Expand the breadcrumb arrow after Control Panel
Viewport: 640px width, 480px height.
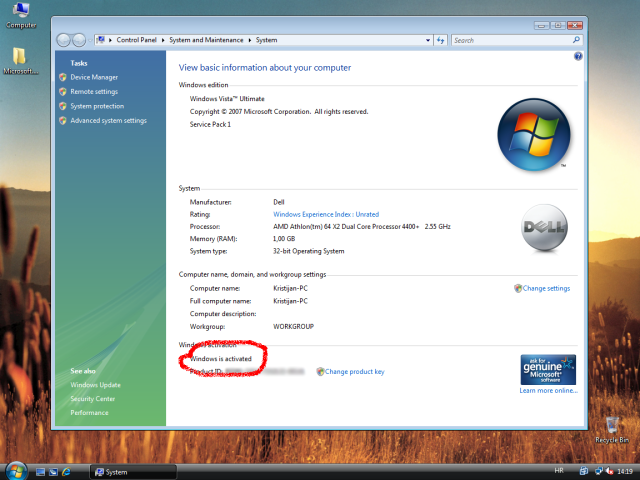click(163, 40)
